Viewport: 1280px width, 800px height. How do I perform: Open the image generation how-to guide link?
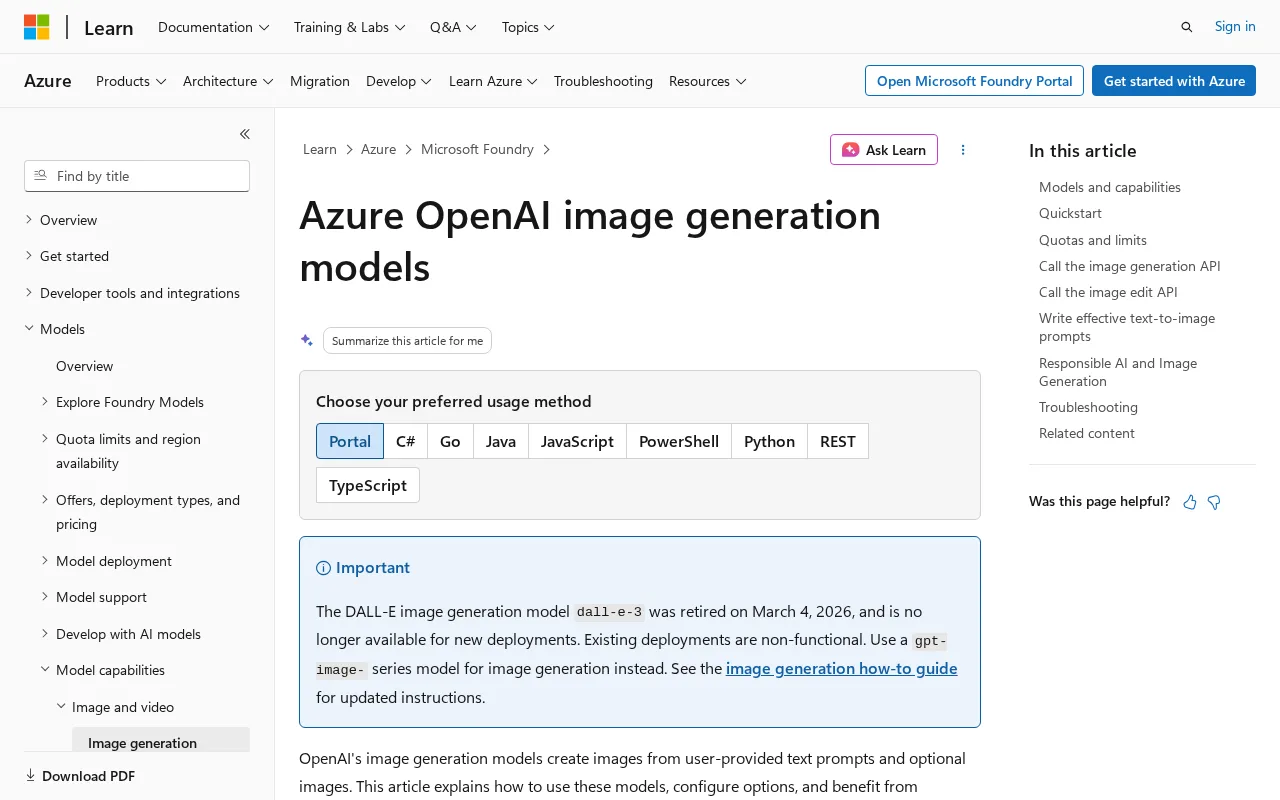pyautogui.click(x=841, y=668)
